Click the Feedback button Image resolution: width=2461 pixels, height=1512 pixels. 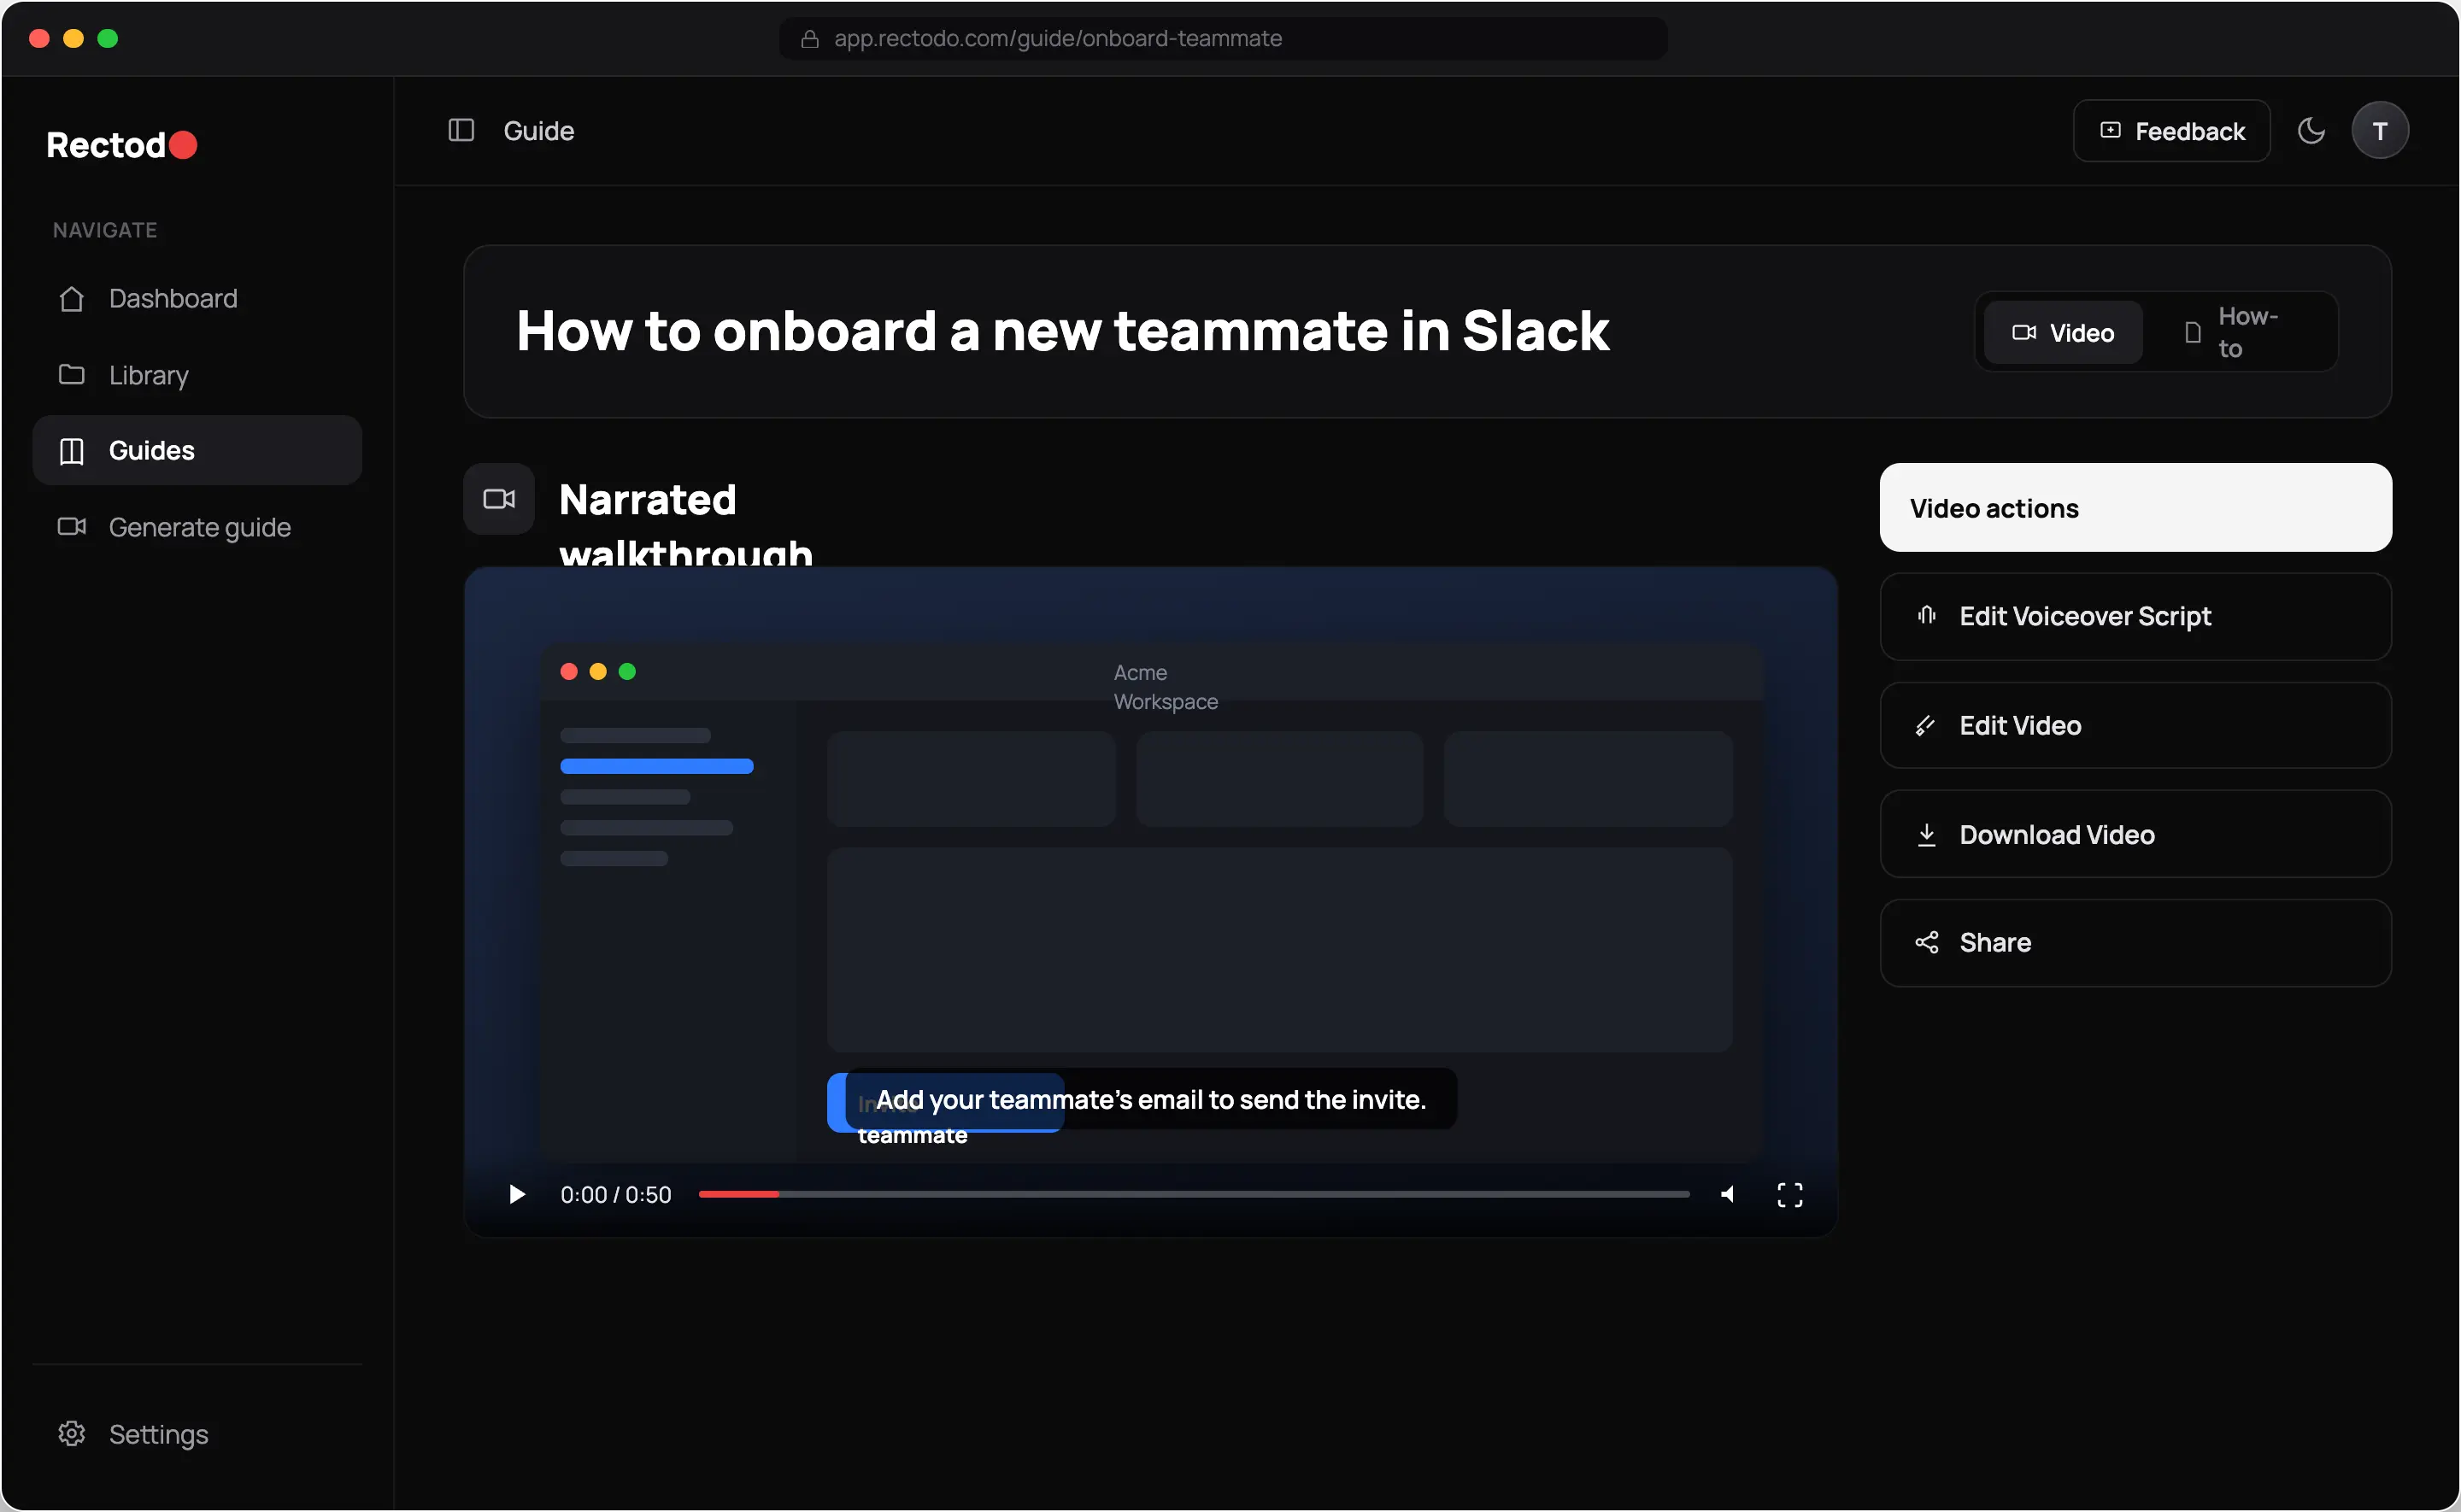[x=2171, y=130]
